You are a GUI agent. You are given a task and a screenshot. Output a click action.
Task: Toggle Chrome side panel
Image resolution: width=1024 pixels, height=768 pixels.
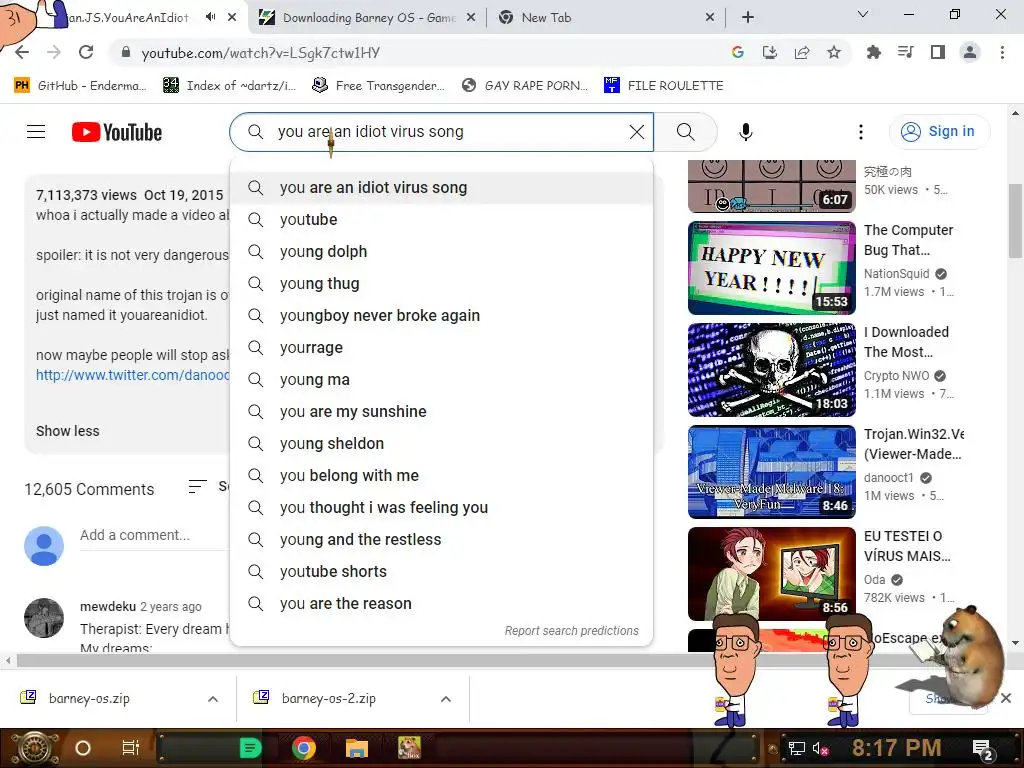938,52
